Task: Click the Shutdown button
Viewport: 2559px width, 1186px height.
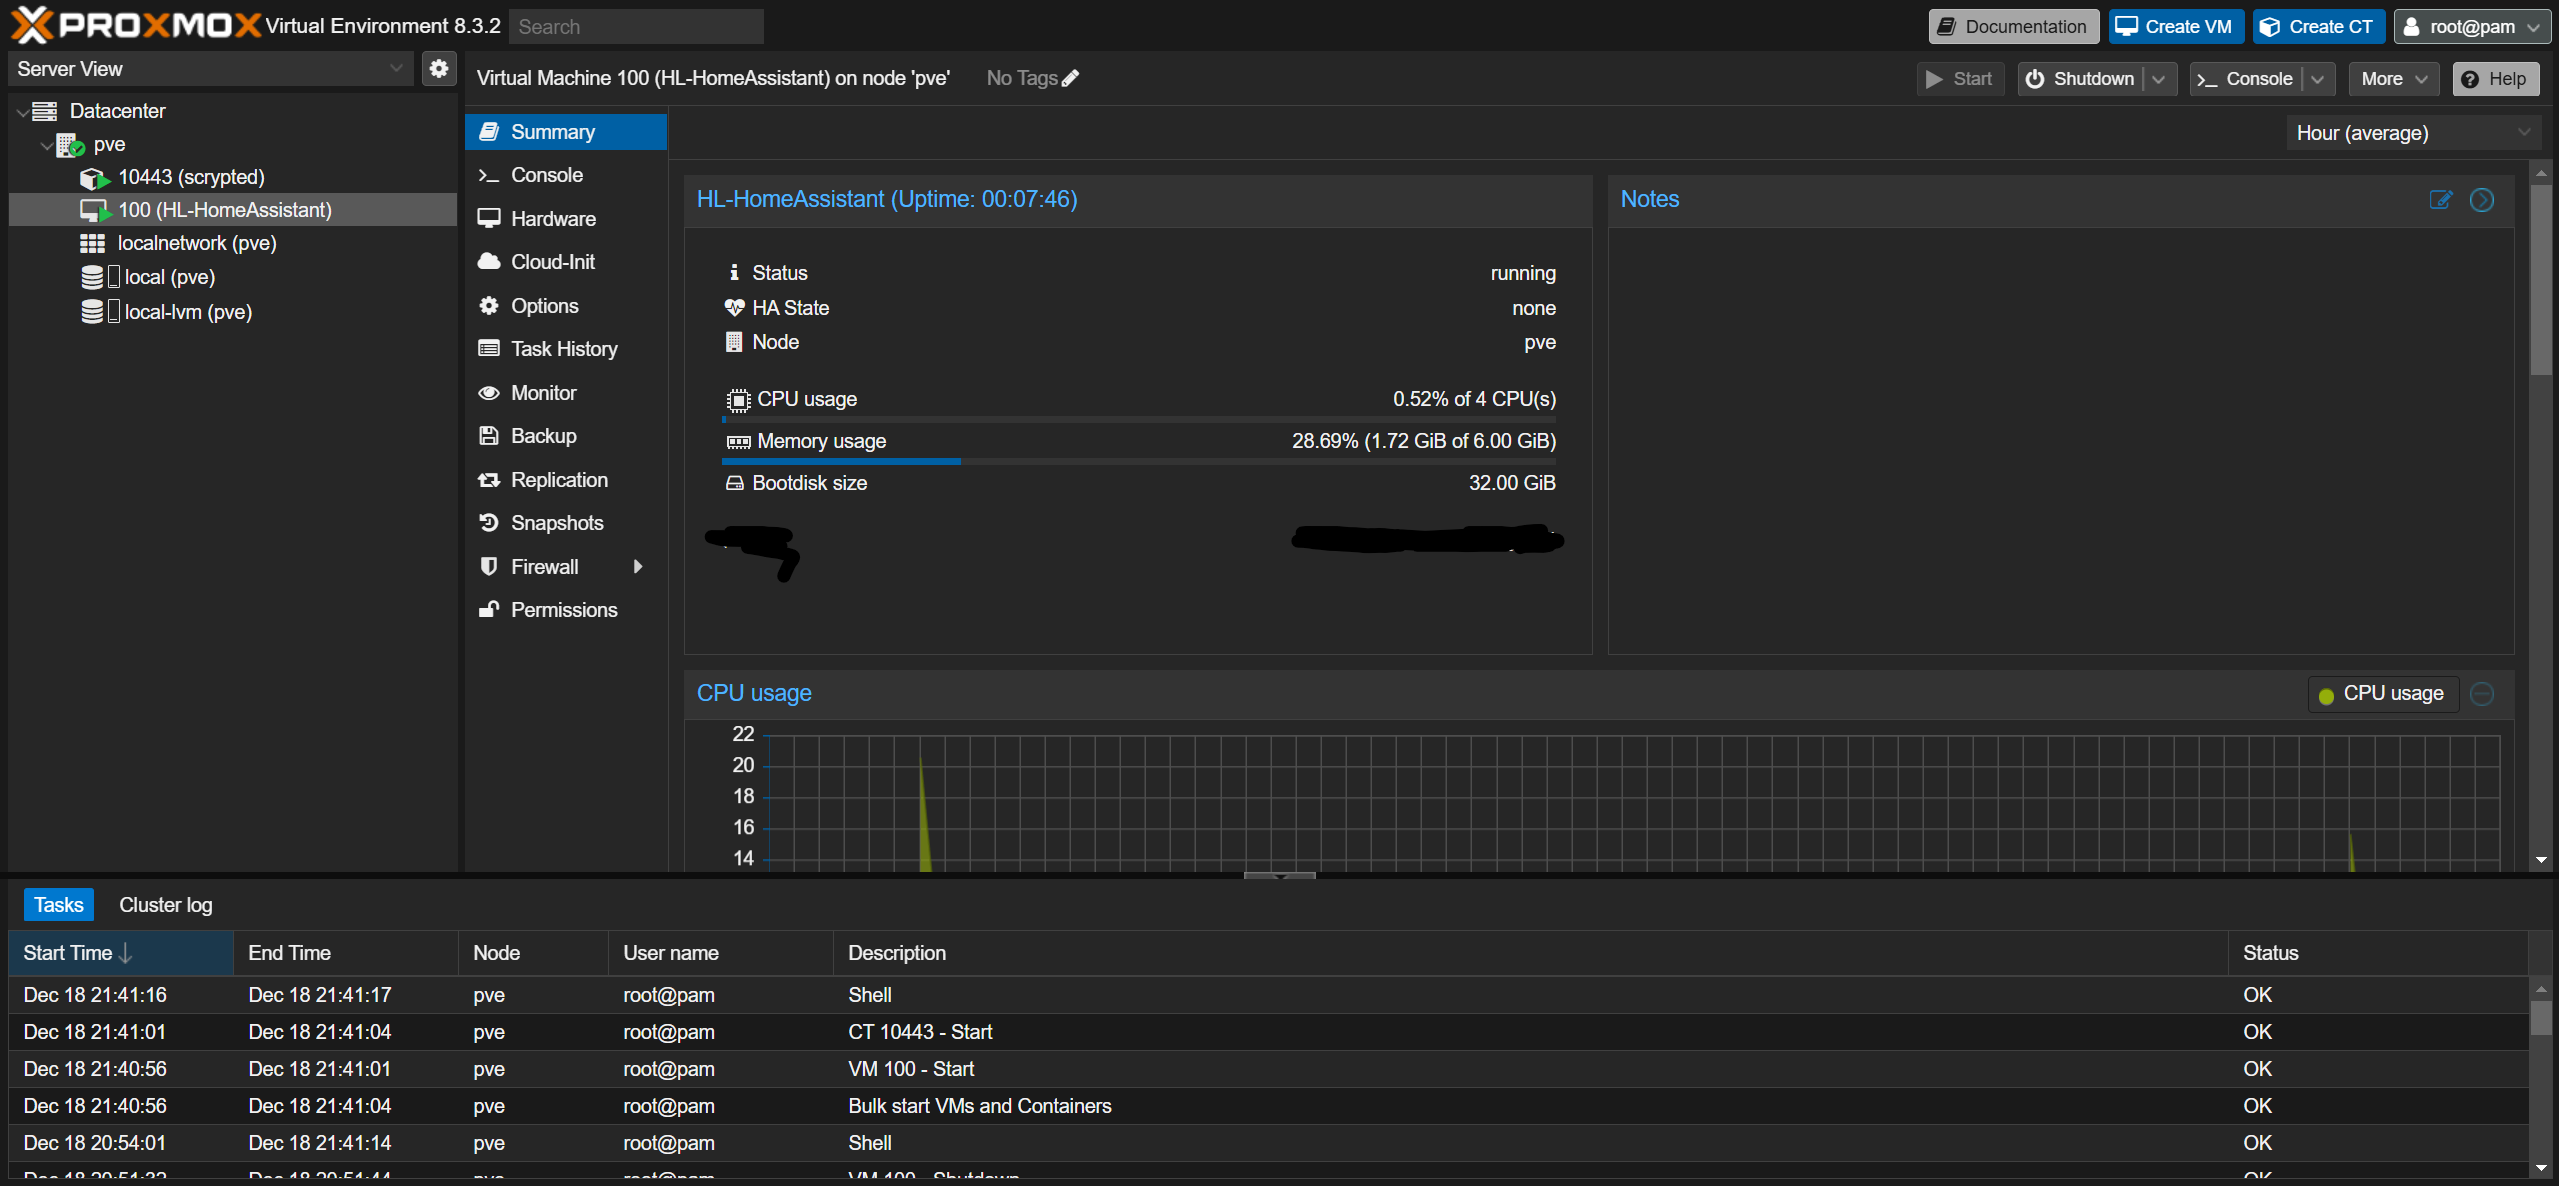Action: (x=2081, y=79)
